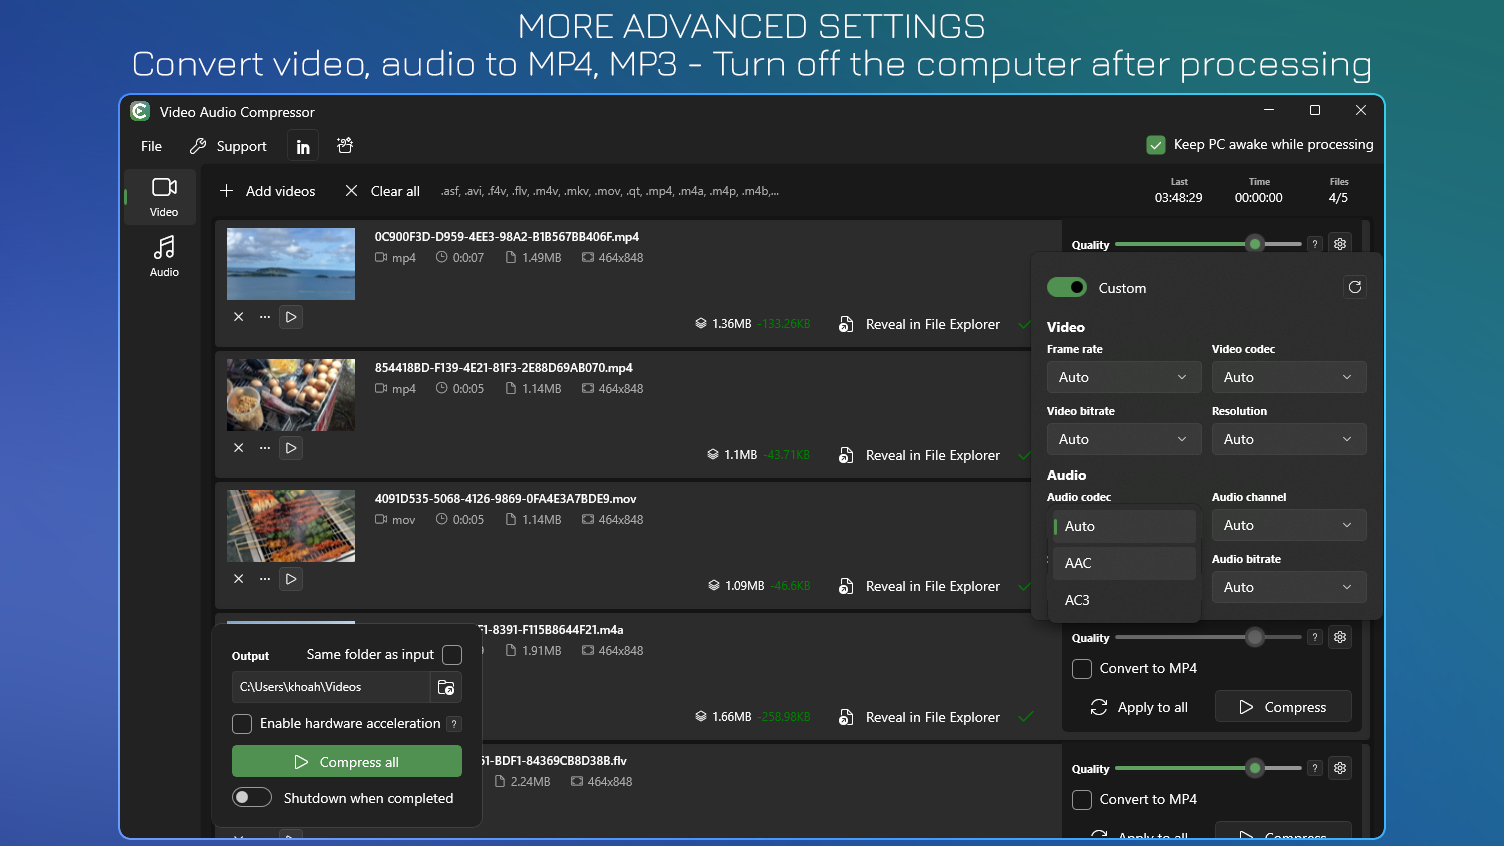Open more options for the 4091D535 .mov video
The image size is (1504, 846).
[265, 579]
